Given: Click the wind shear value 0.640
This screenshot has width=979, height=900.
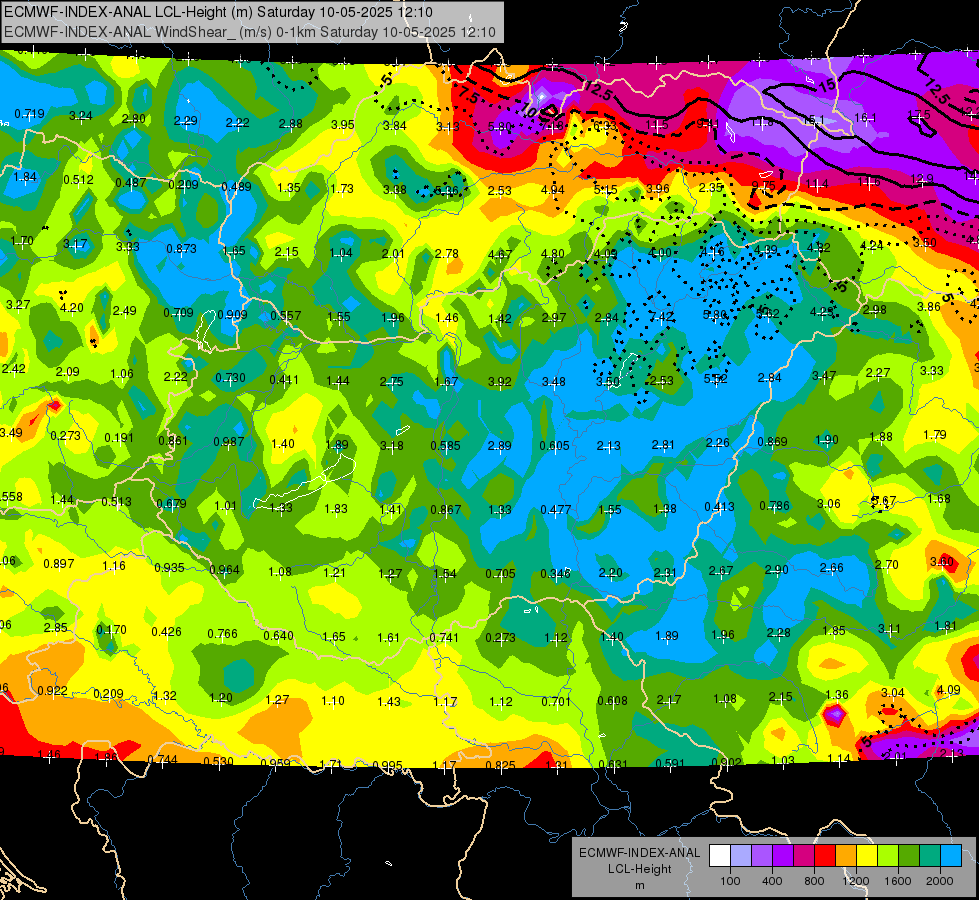Looking at the screenshot, I should [278, 635].
